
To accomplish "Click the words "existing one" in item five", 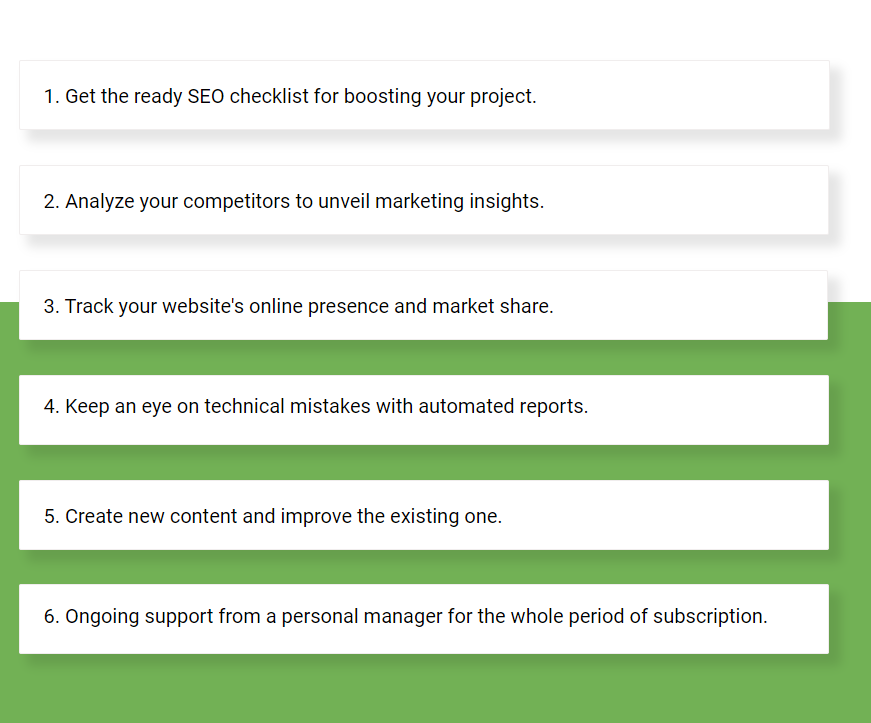I will [445, 516].
